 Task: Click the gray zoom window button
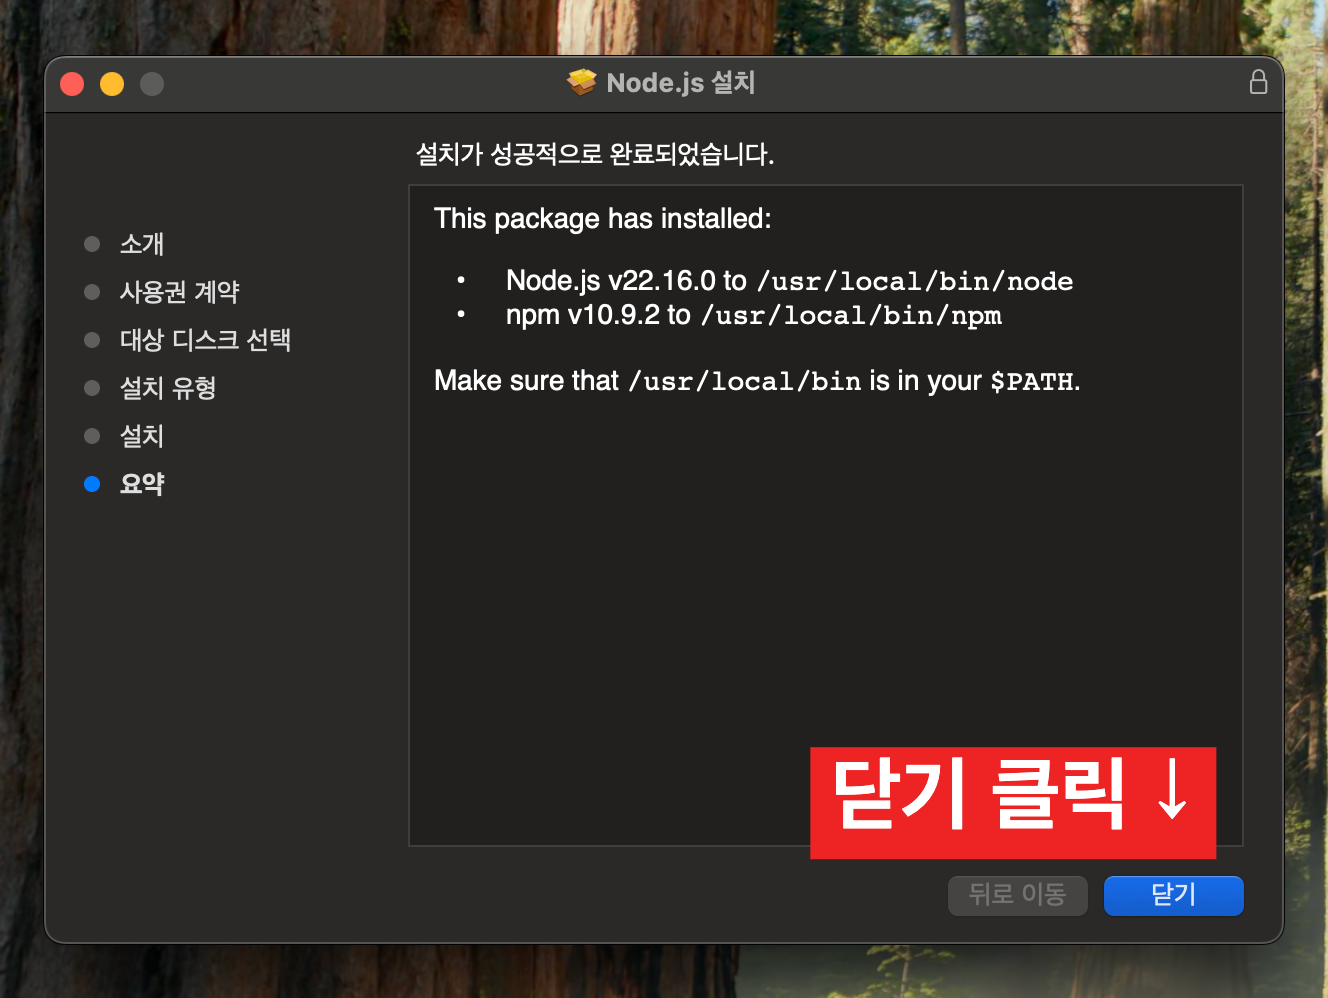pos(152,84)
